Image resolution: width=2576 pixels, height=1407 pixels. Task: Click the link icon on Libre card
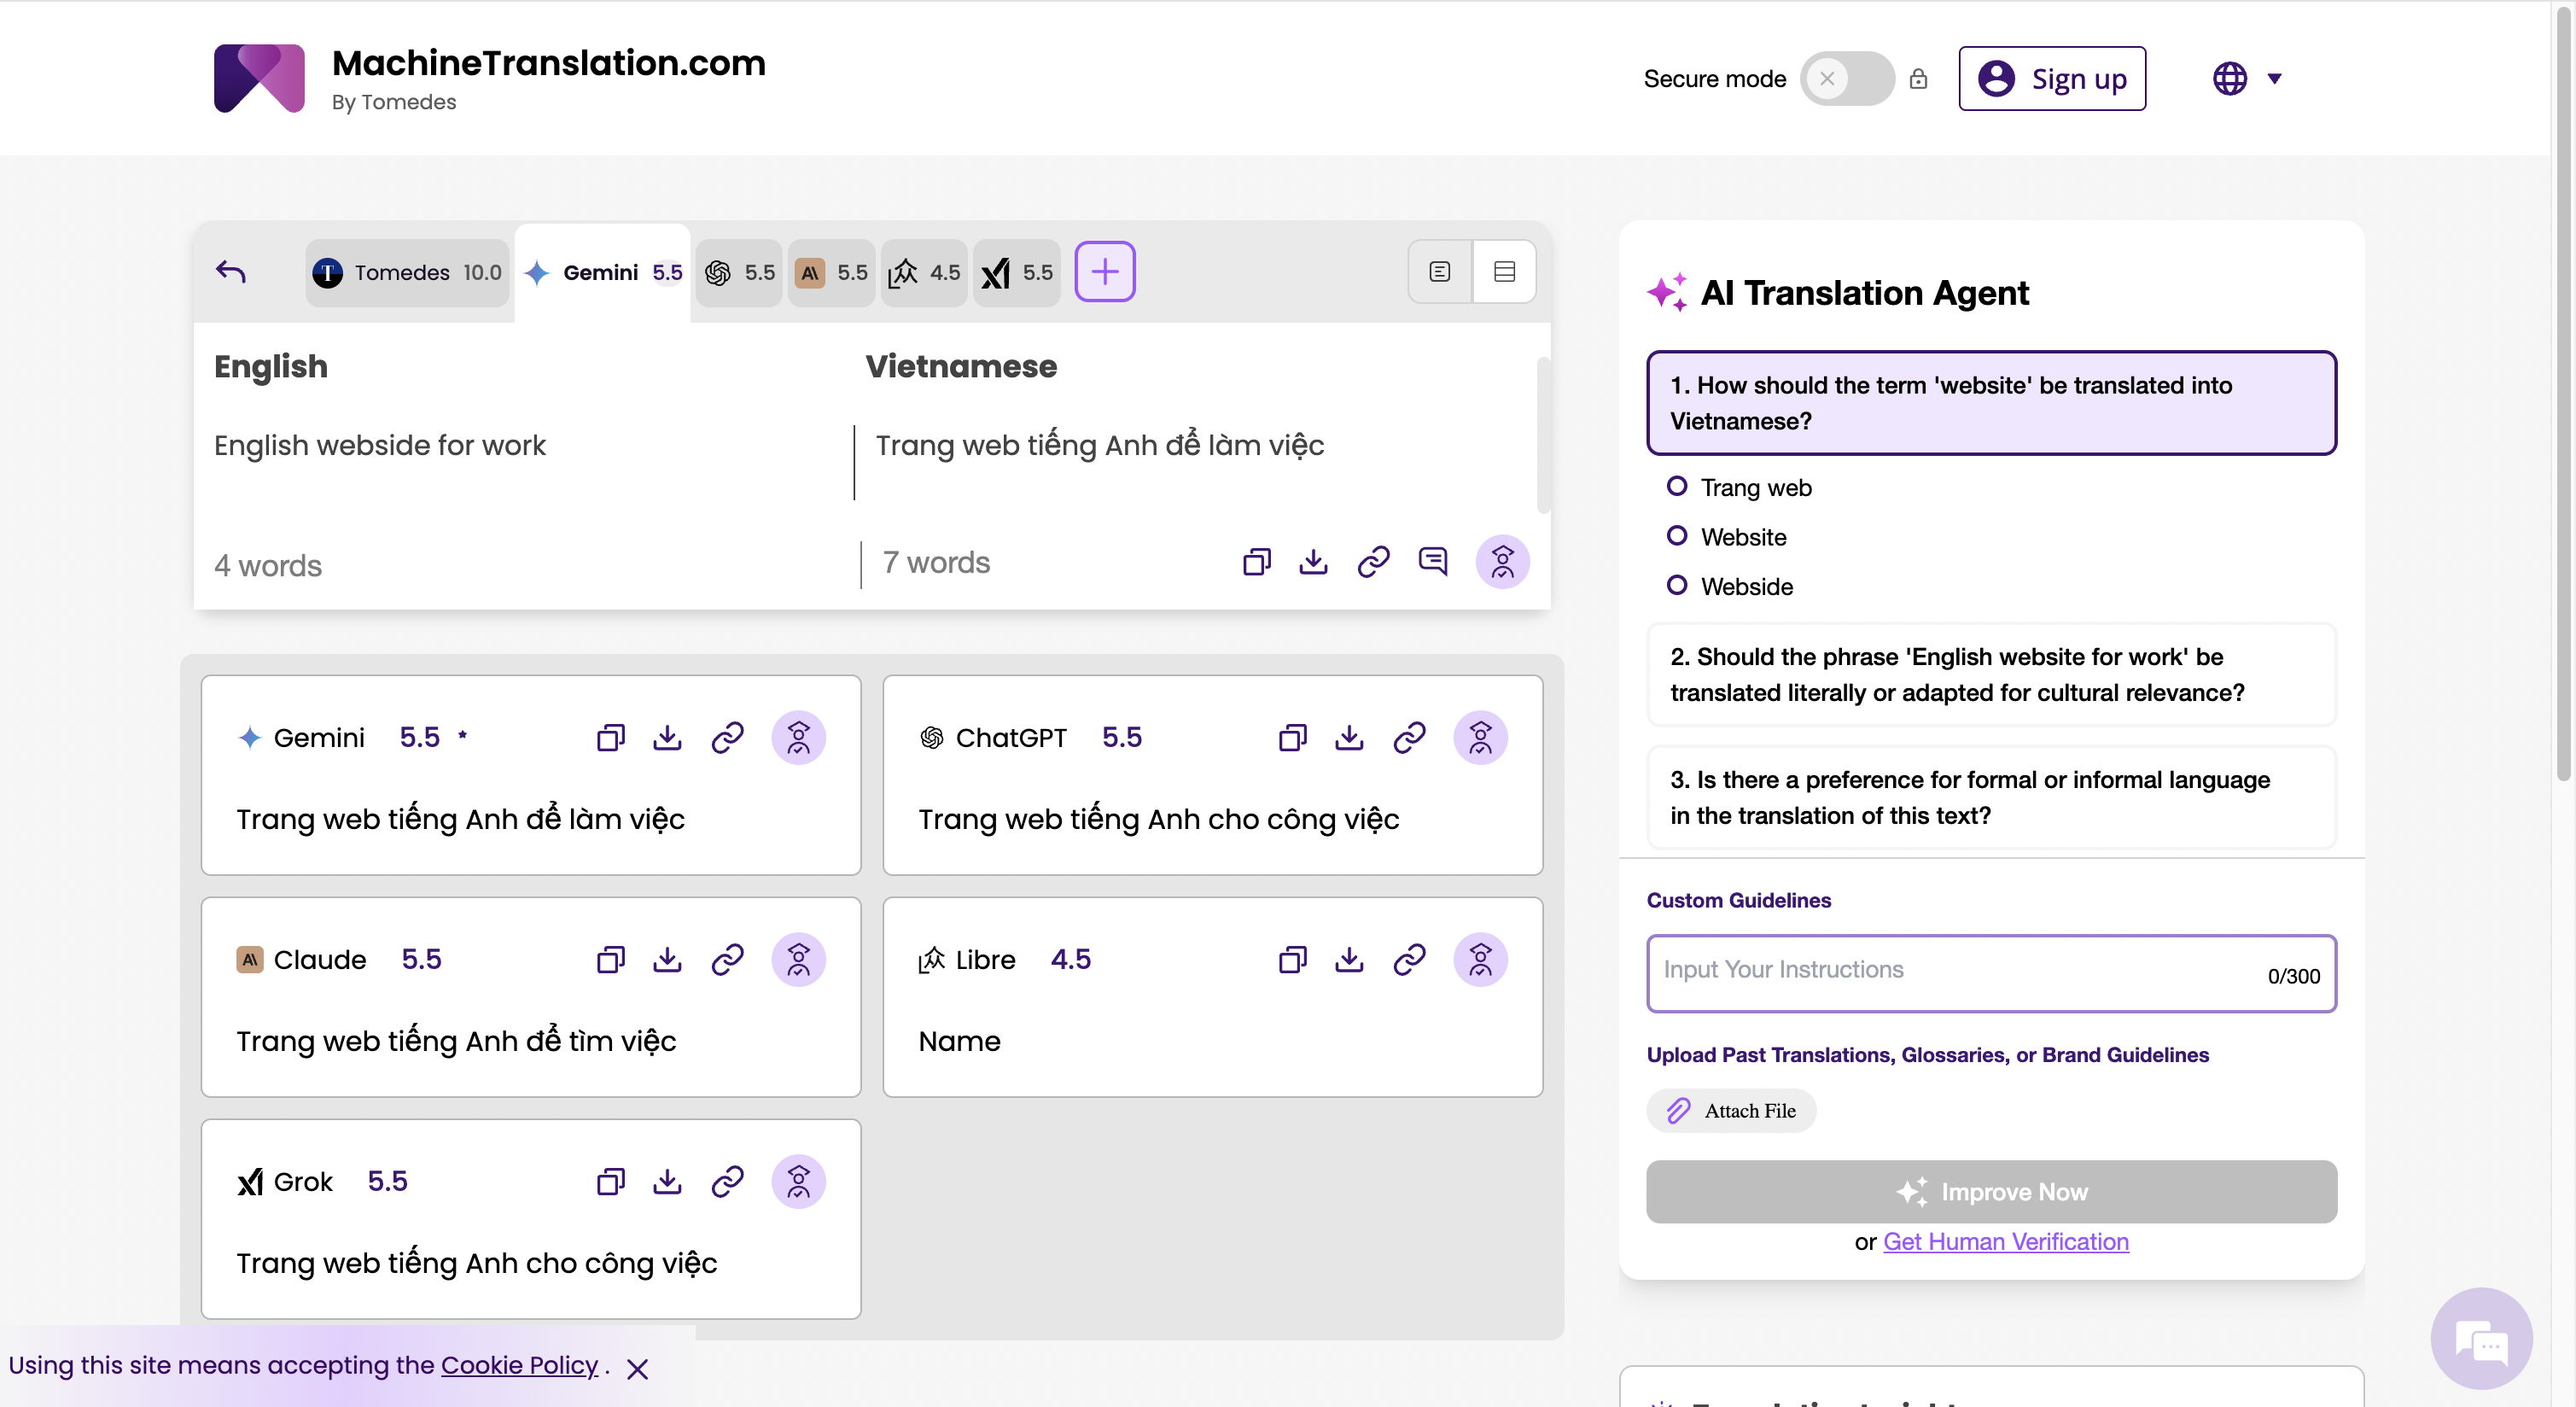click(1409, 960)
